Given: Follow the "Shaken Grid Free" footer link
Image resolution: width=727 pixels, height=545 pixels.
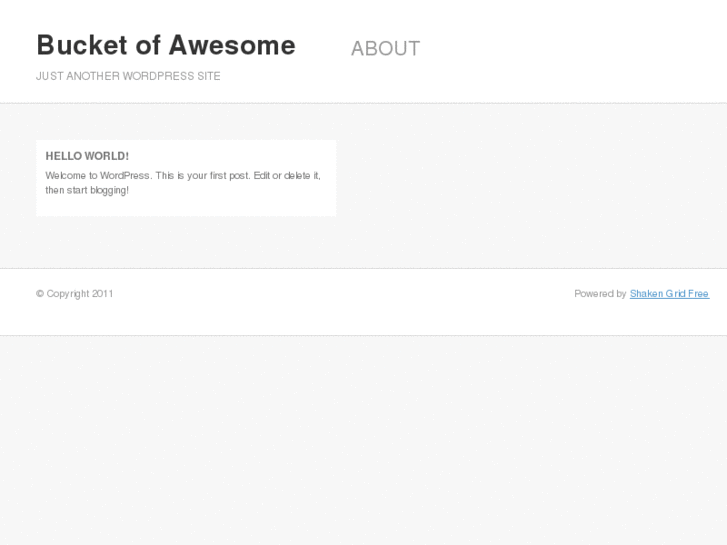Looking at the screenshot, I should click(x=668, y=294).
